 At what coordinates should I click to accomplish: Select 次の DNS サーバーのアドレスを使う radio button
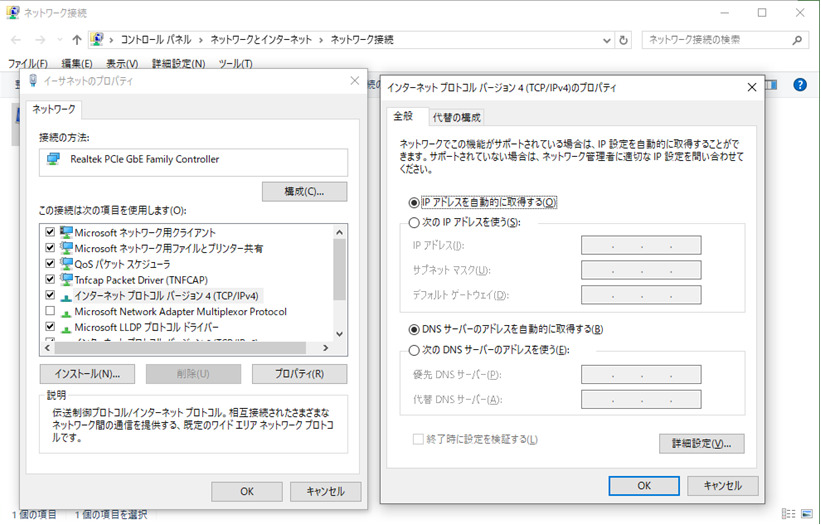pos(414,350)
